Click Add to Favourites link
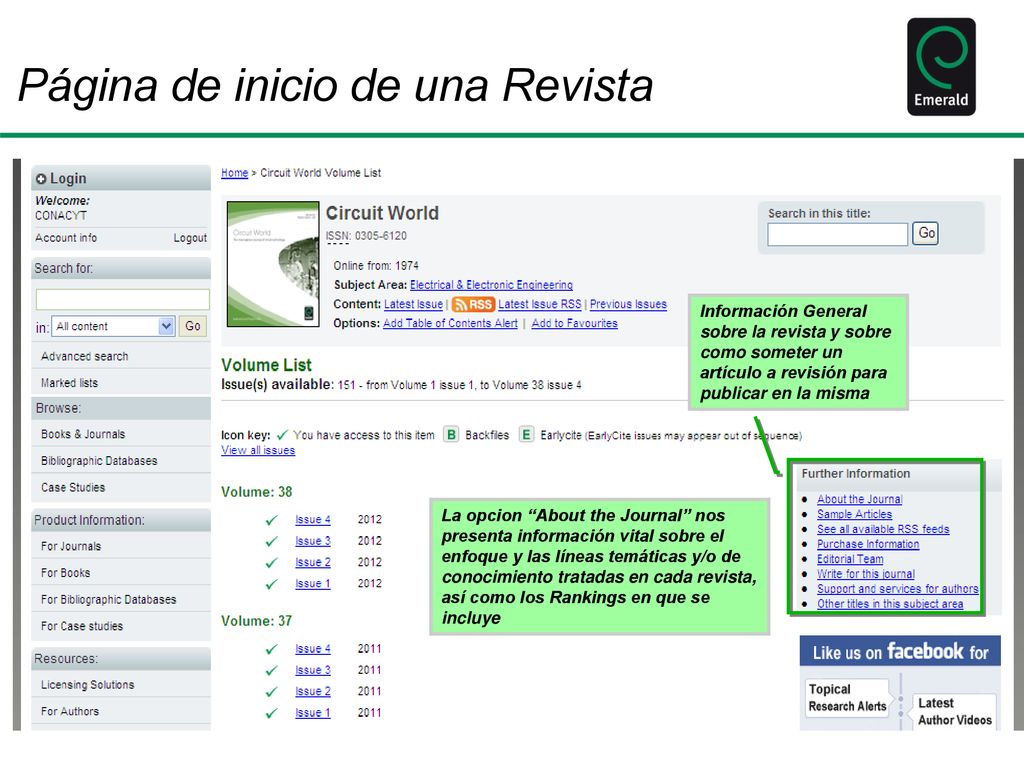 pyautogui.click(x=574, y=323)
